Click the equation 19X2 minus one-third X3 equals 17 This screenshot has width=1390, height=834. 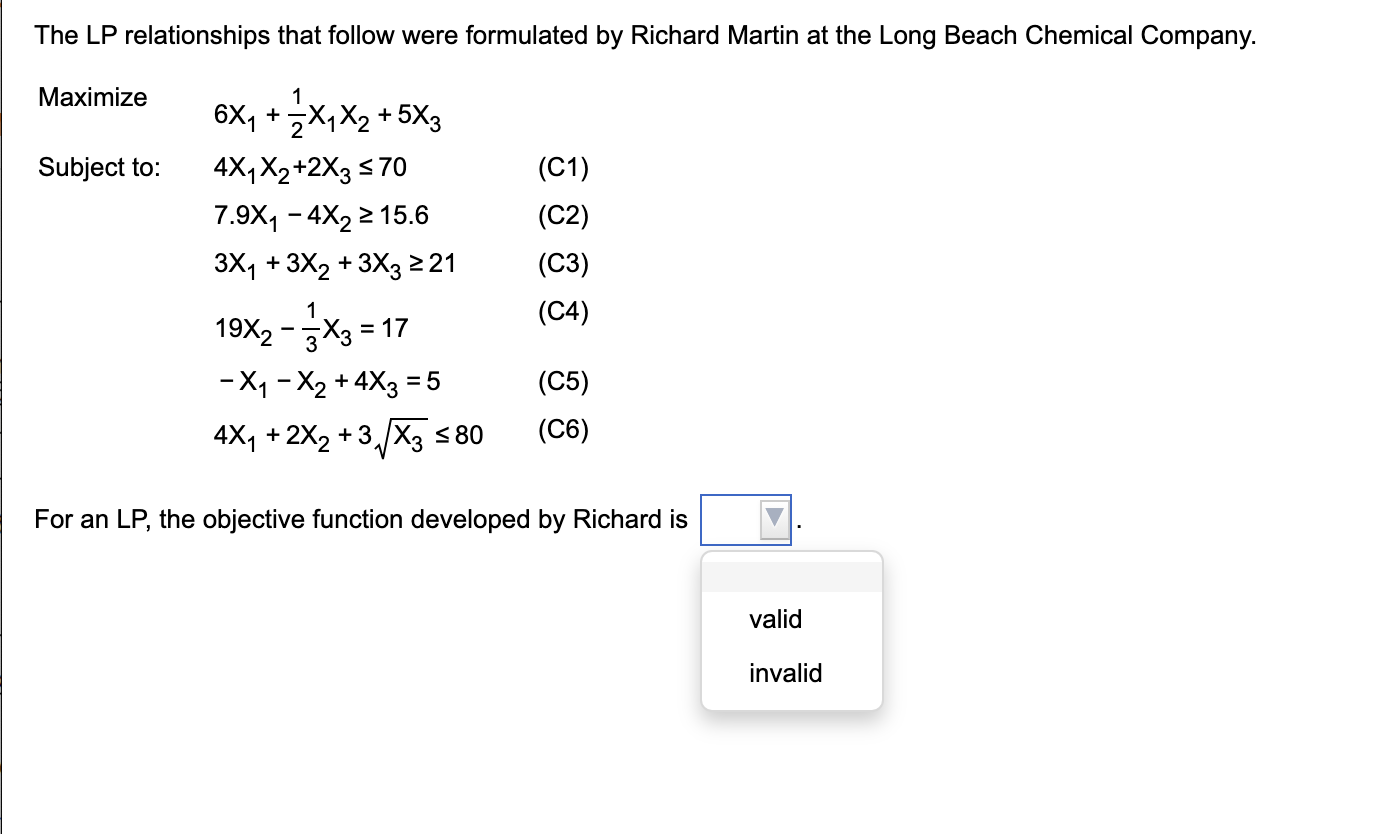pos(310,326)
